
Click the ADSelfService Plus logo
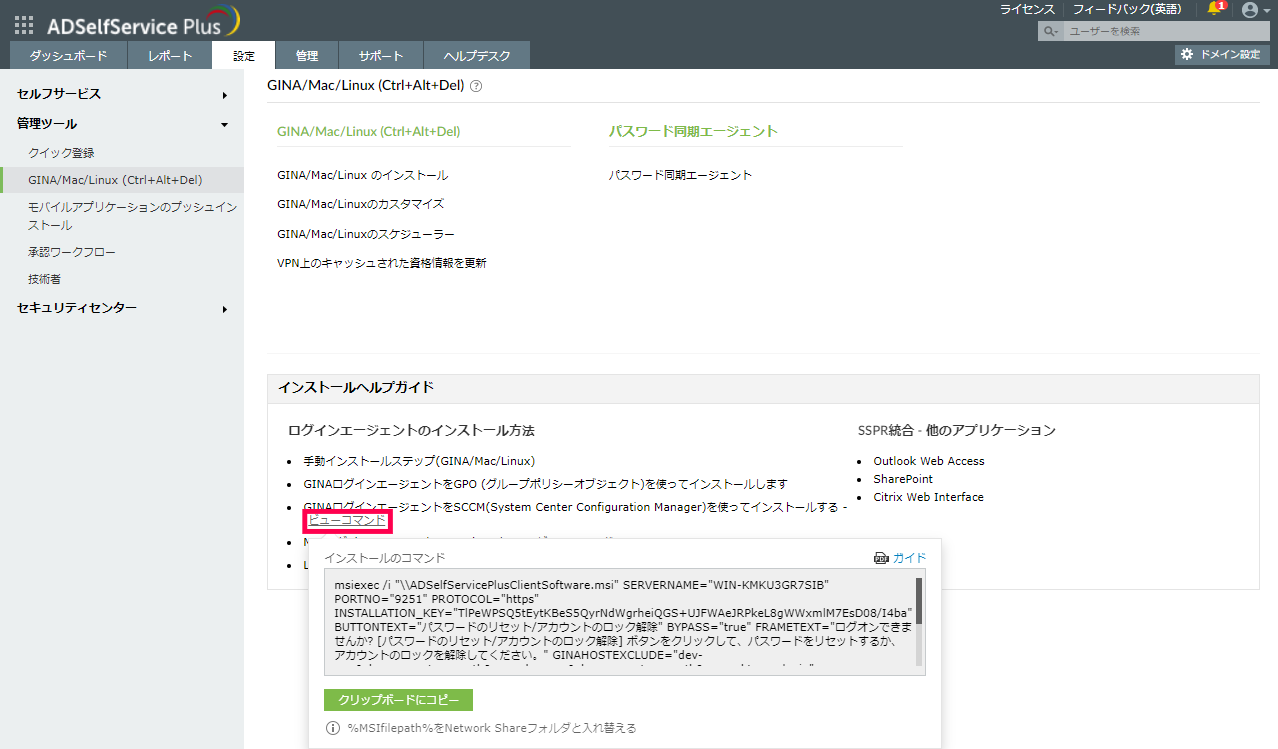point(143,22)
